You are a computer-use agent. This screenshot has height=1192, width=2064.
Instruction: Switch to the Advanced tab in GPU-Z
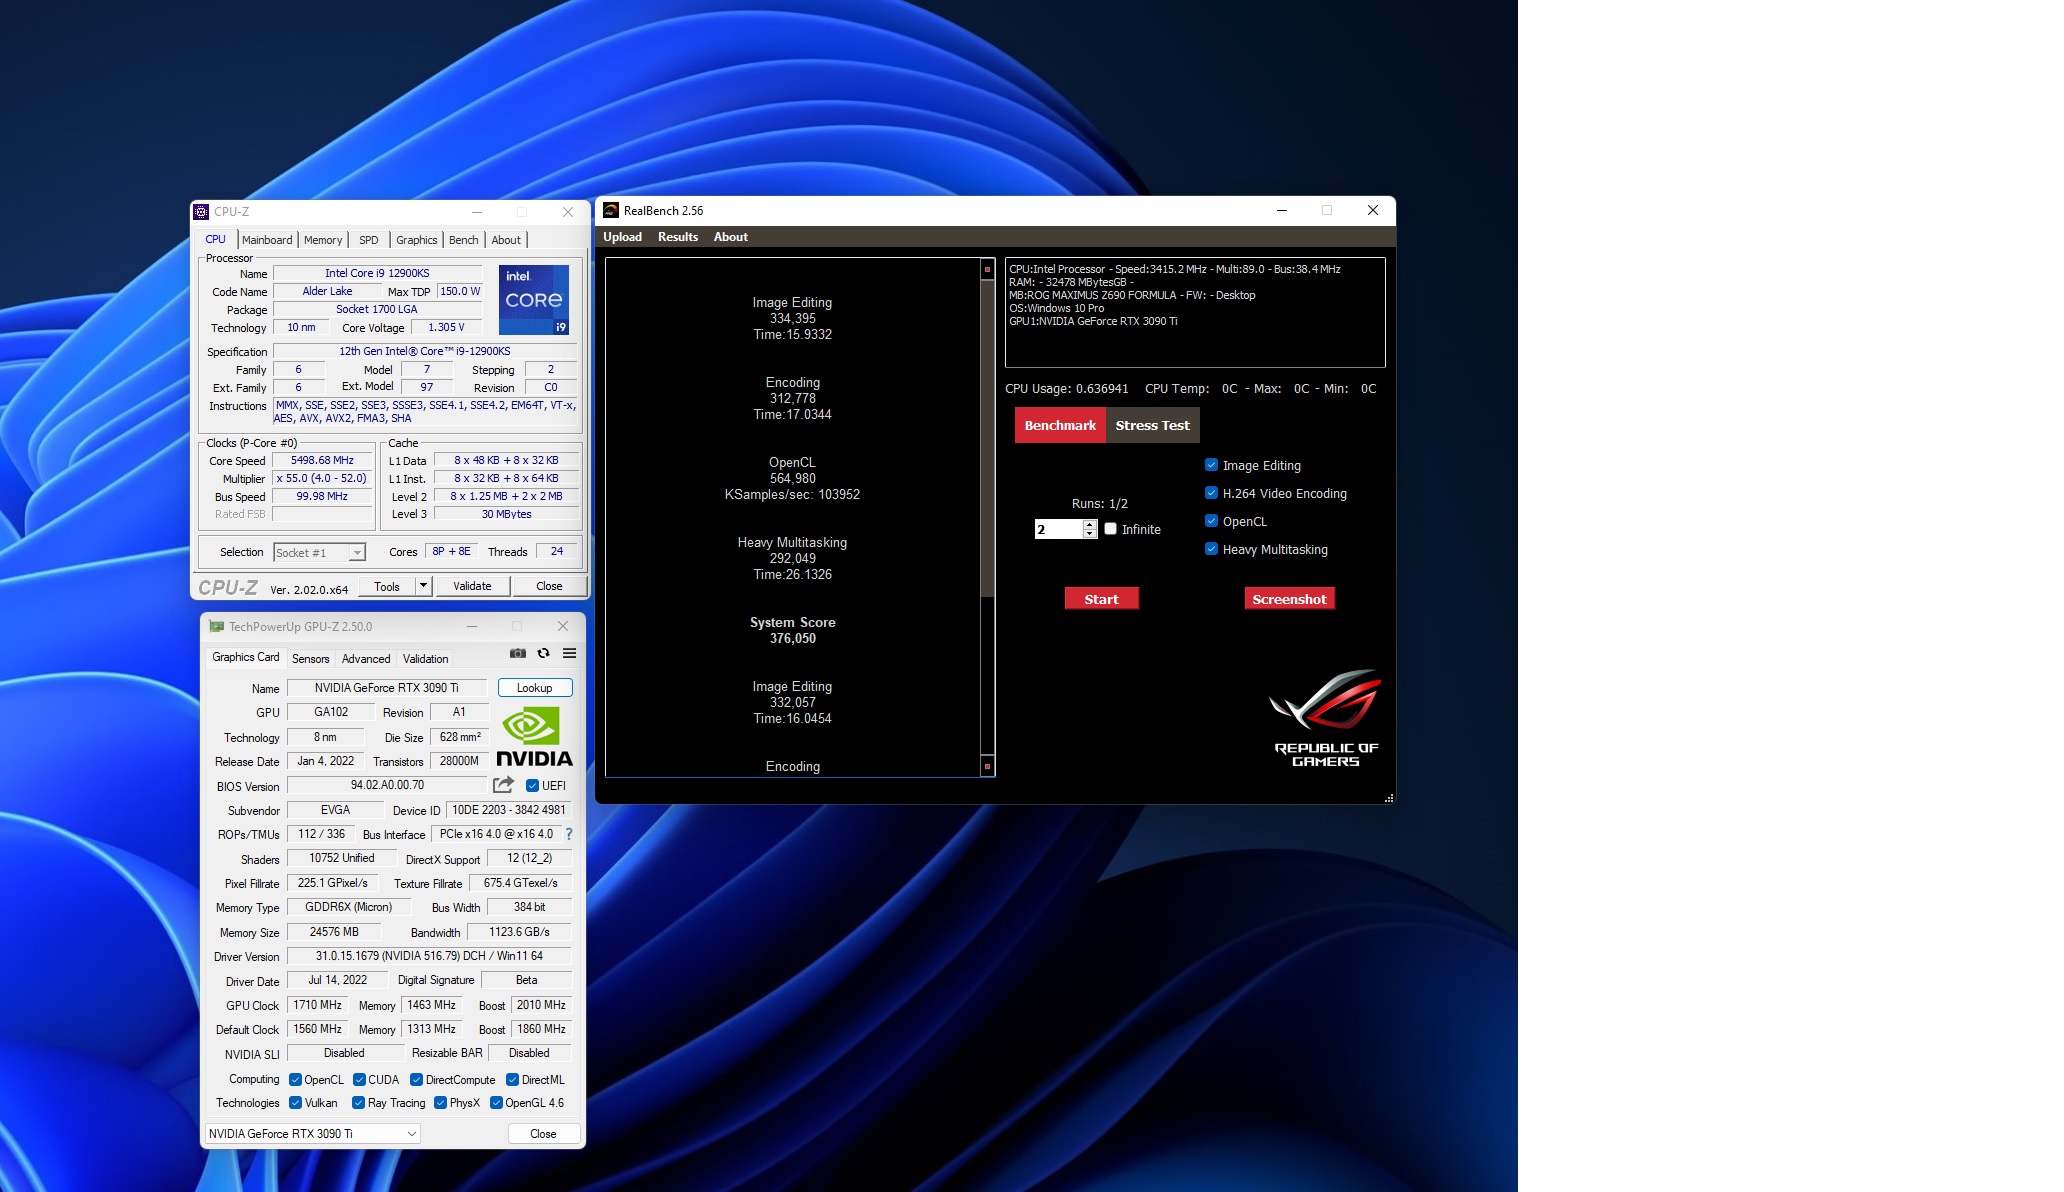[x=366, y=658]
